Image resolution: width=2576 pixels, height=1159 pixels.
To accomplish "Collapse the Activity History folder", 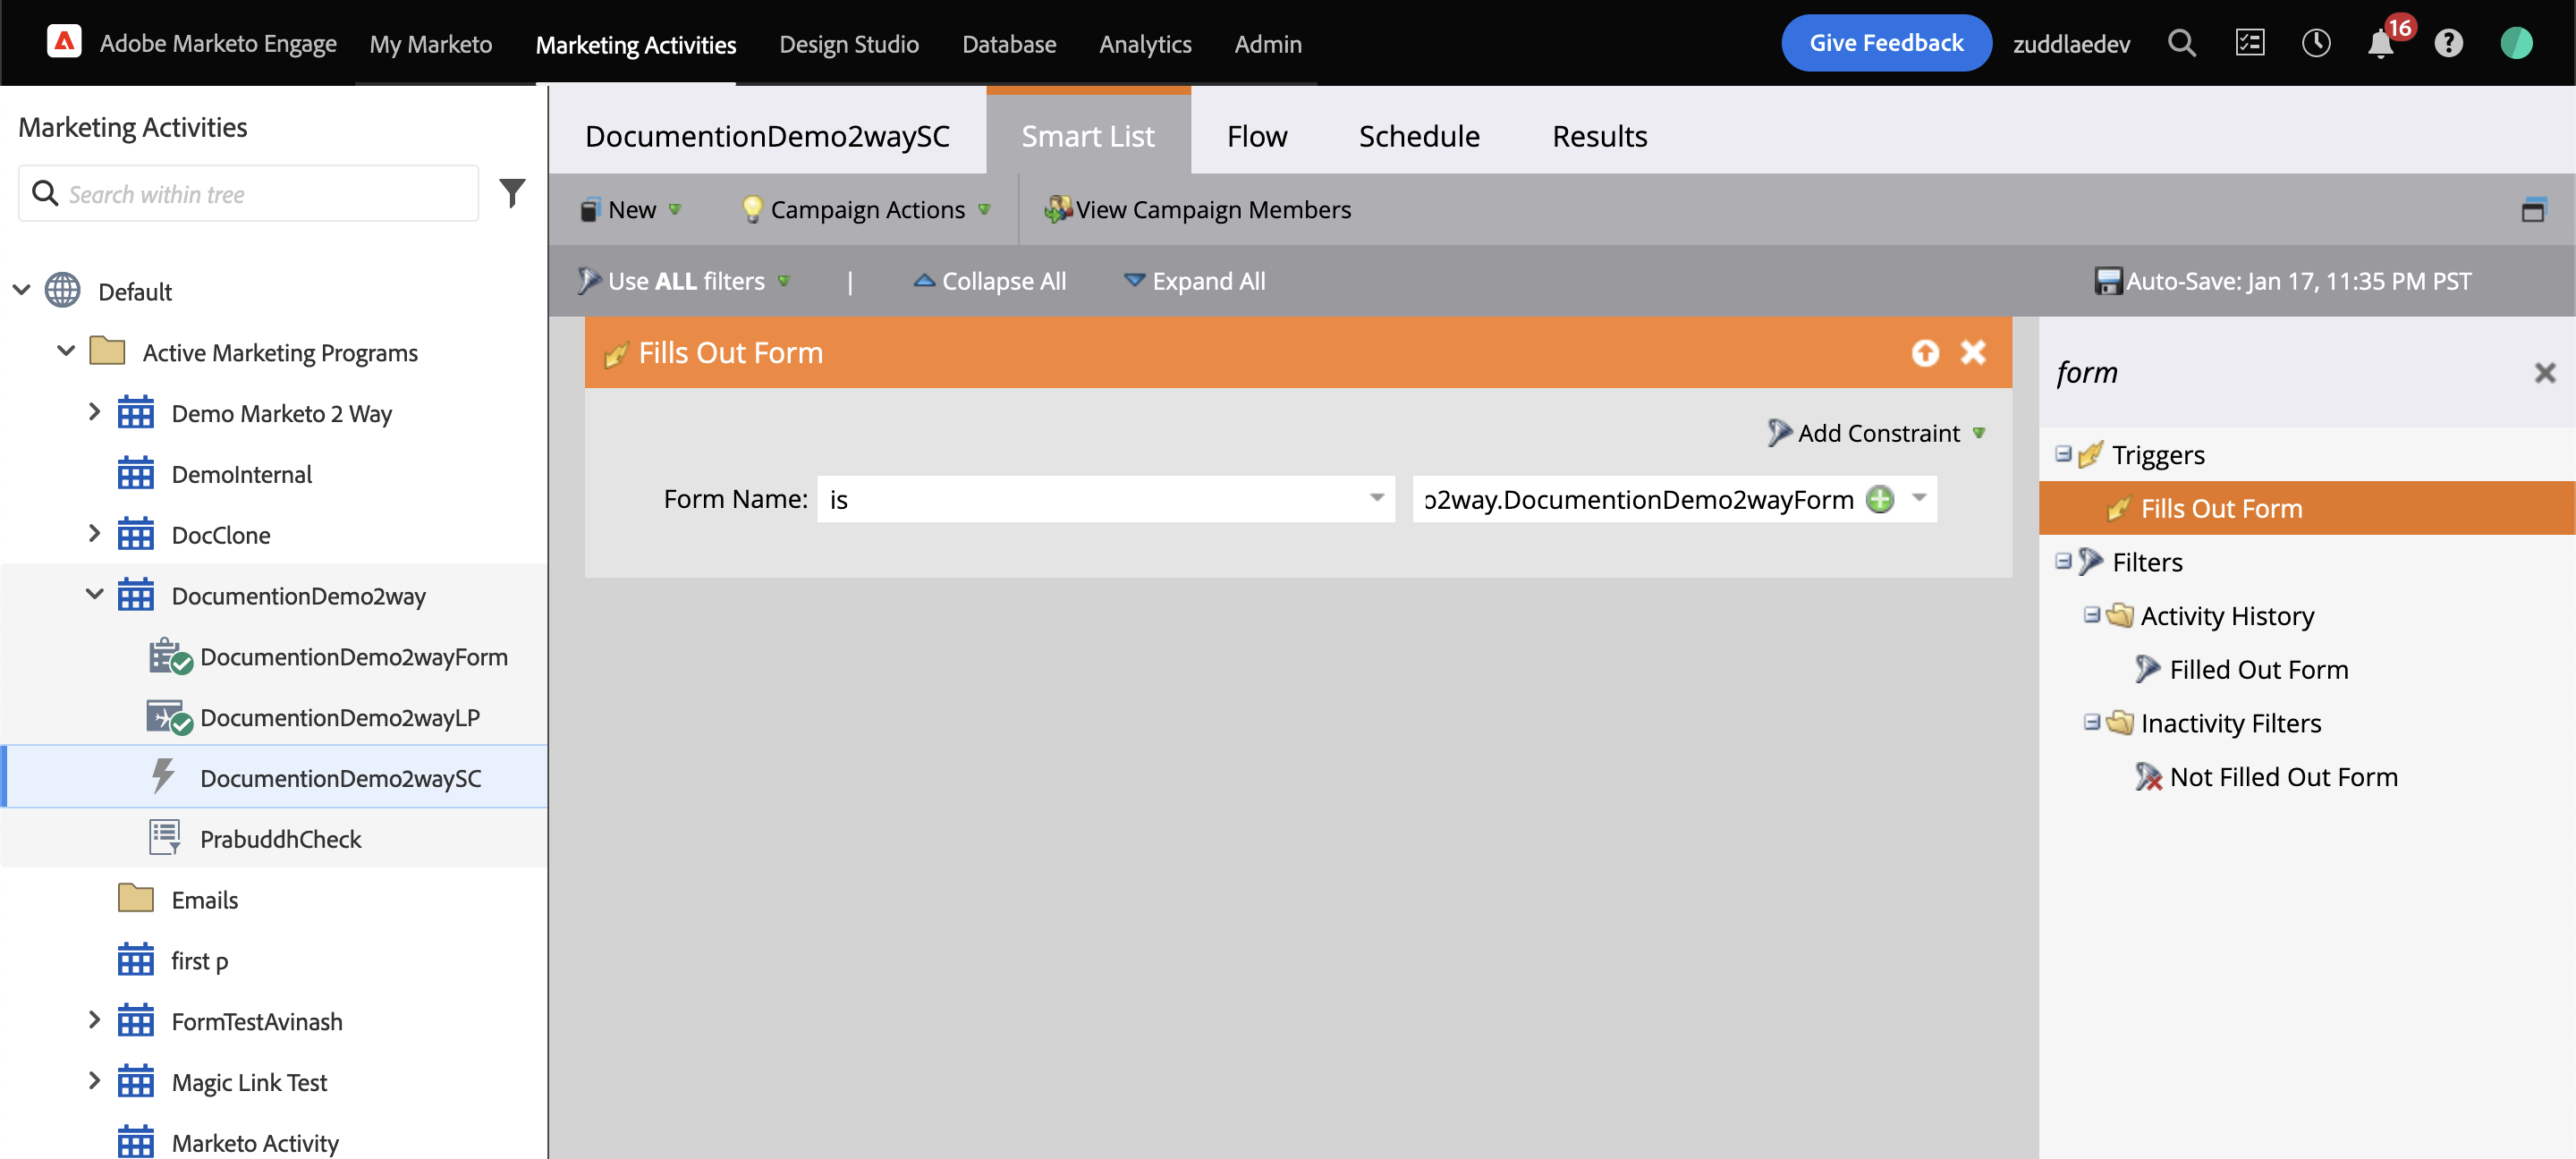I will click(2091, 615).
